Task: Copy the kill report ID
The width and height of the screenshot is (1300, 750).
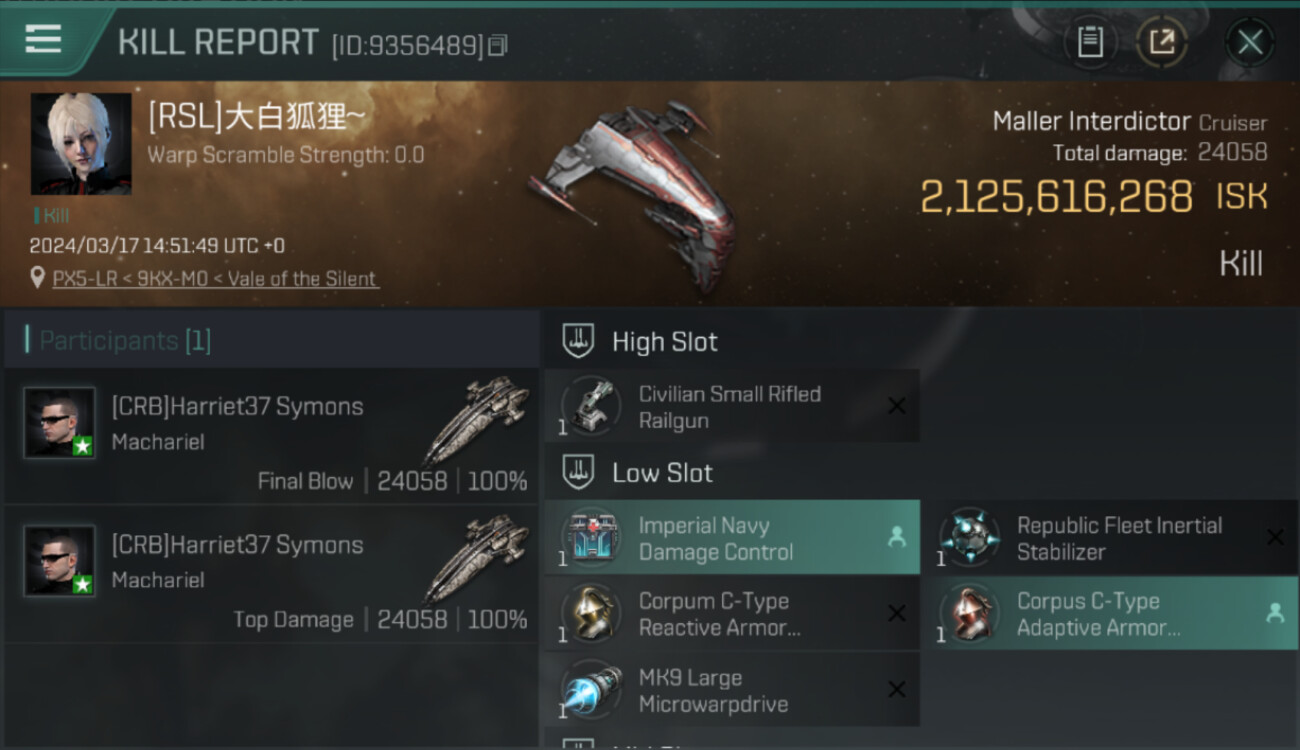Action: 498,45
